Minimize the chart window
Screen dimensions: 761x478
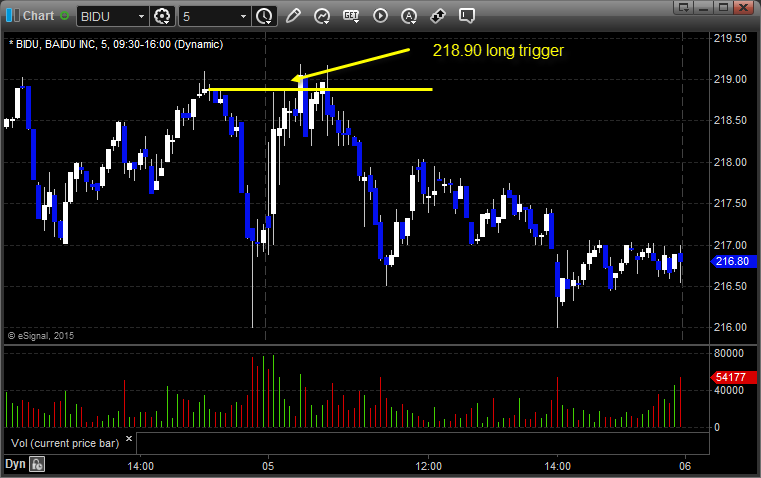point(704,7)
